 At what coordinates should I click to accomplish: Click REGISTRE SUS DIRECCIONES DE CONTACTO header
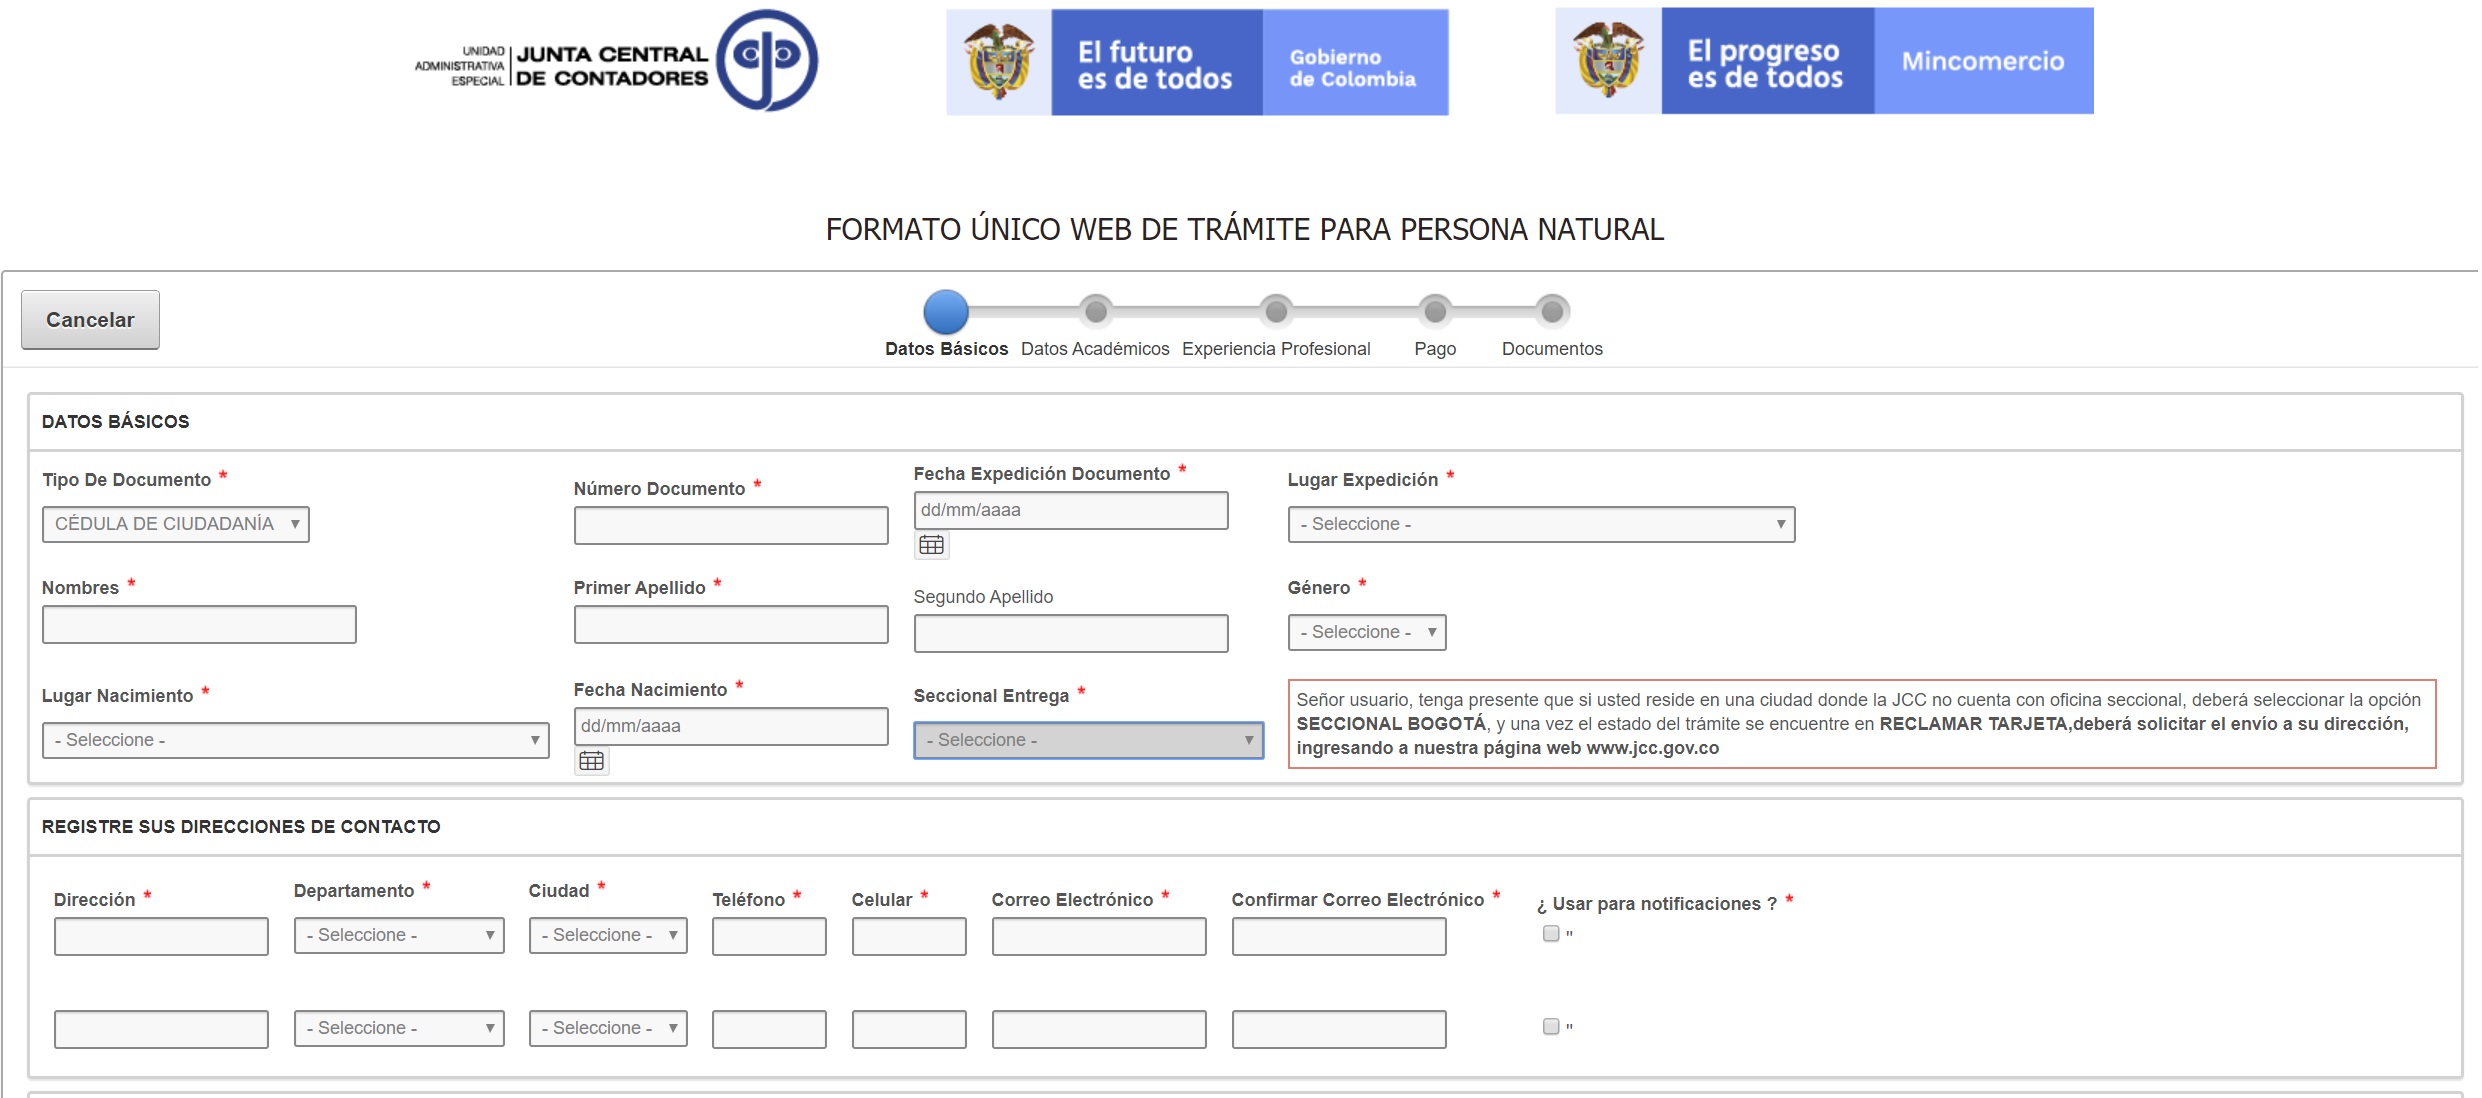(241, 827)
